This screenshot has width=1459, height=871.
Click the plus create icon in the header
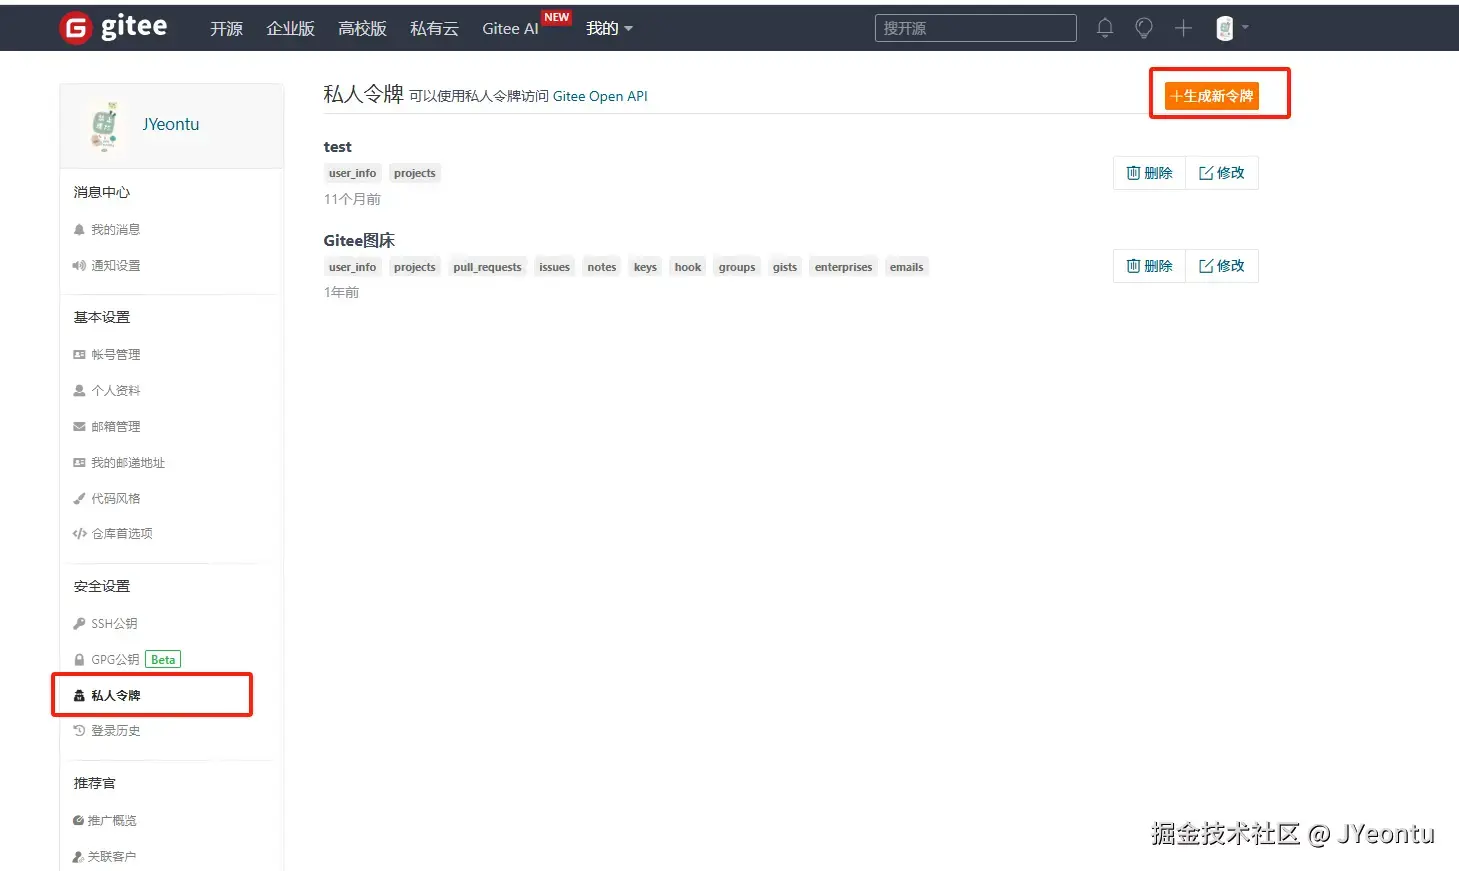[1183, 28]
